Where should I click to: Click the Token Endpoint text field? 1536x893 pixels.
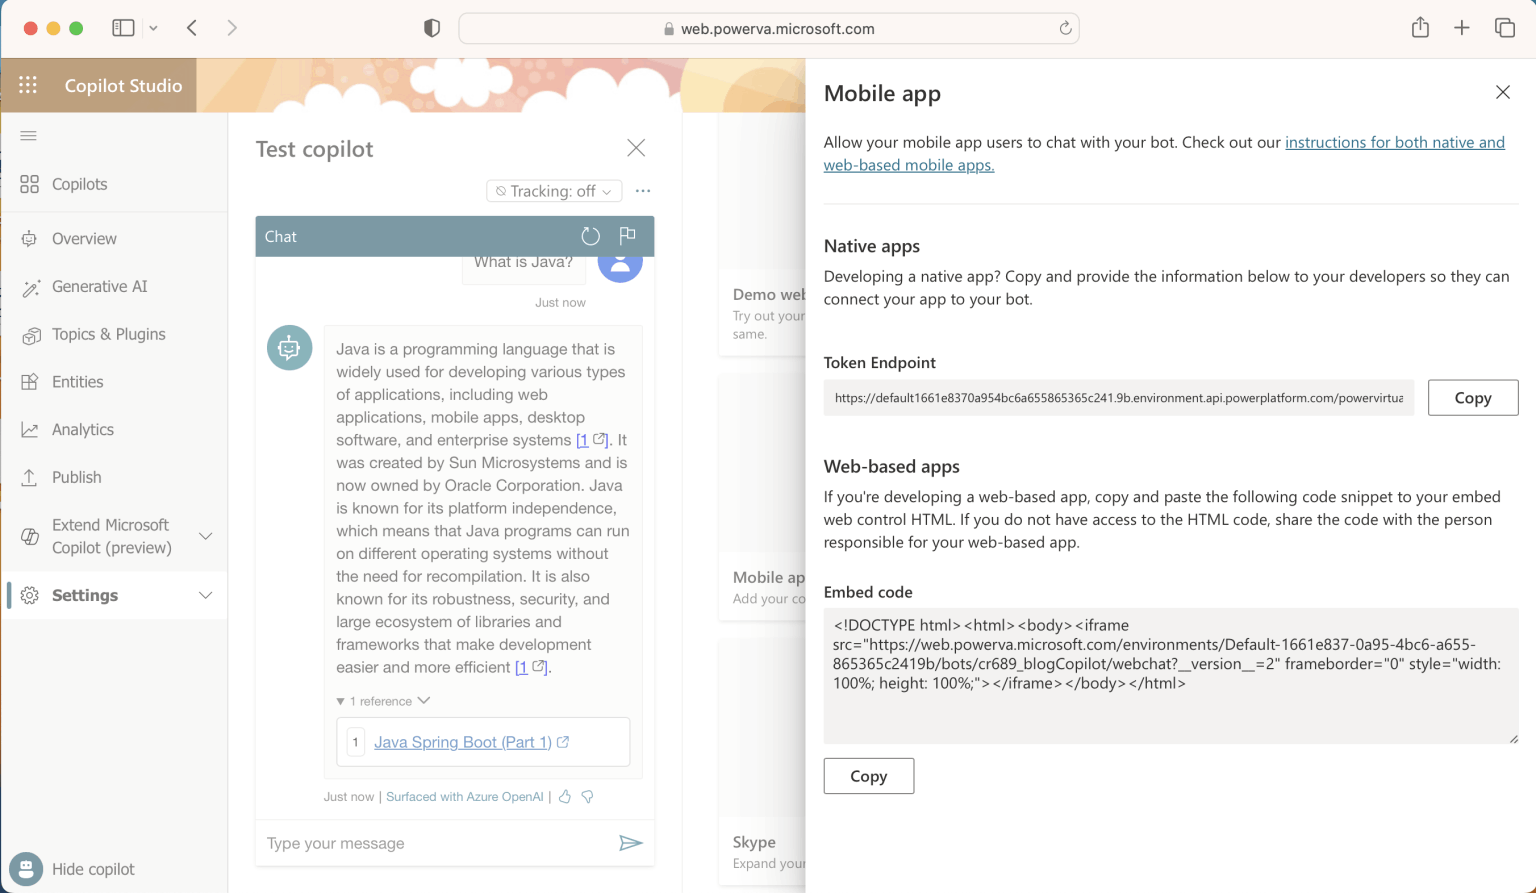coord(1119,397)
